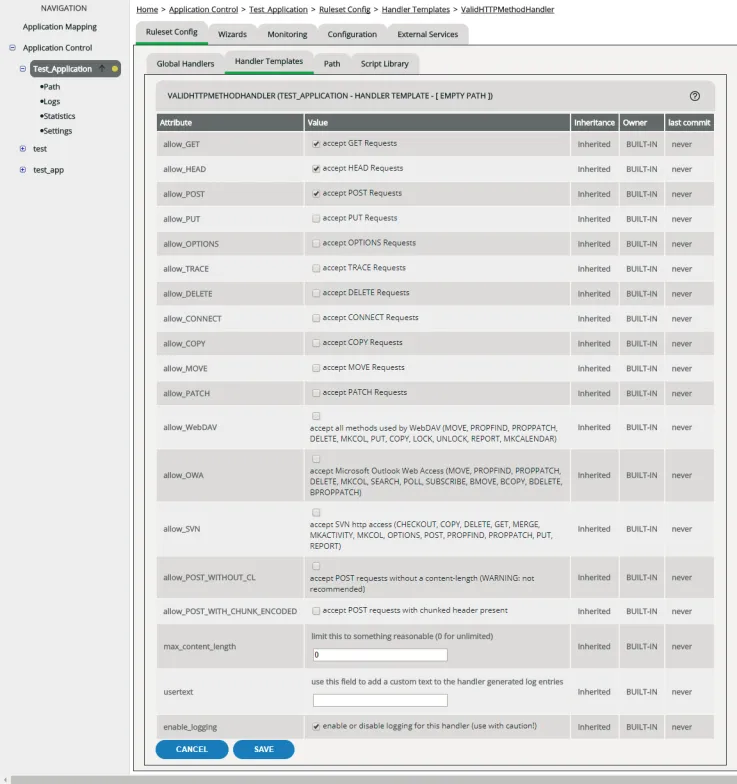Viewport: 737px width, 784px height.
Task: Enable accept PATCH Requests checkbox
Action: [x=316, y=393]
